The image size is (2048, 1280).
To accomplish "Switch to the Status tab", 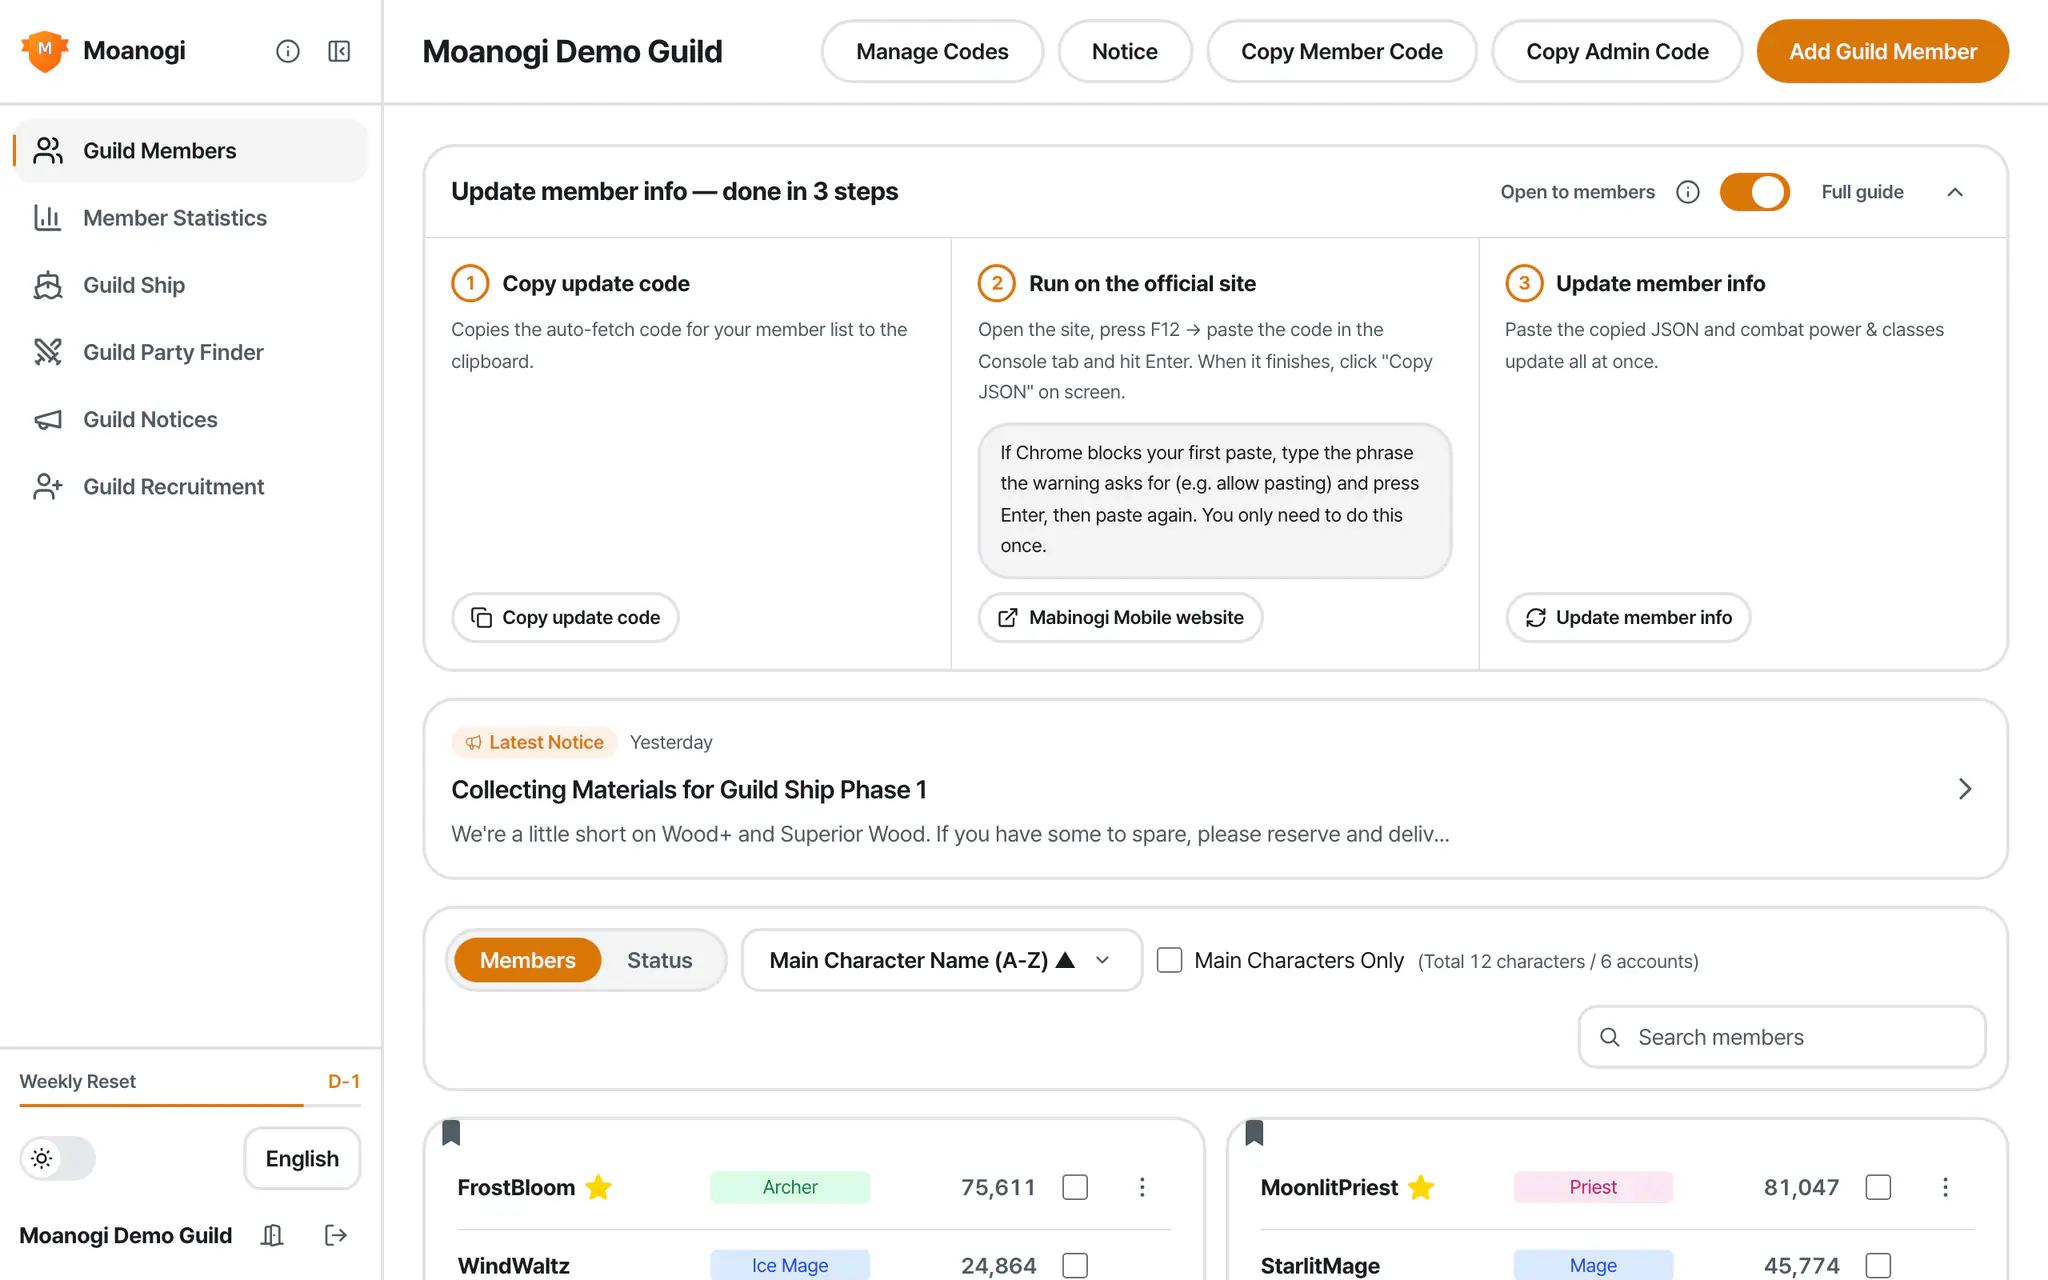I will (x=659, y=960).
